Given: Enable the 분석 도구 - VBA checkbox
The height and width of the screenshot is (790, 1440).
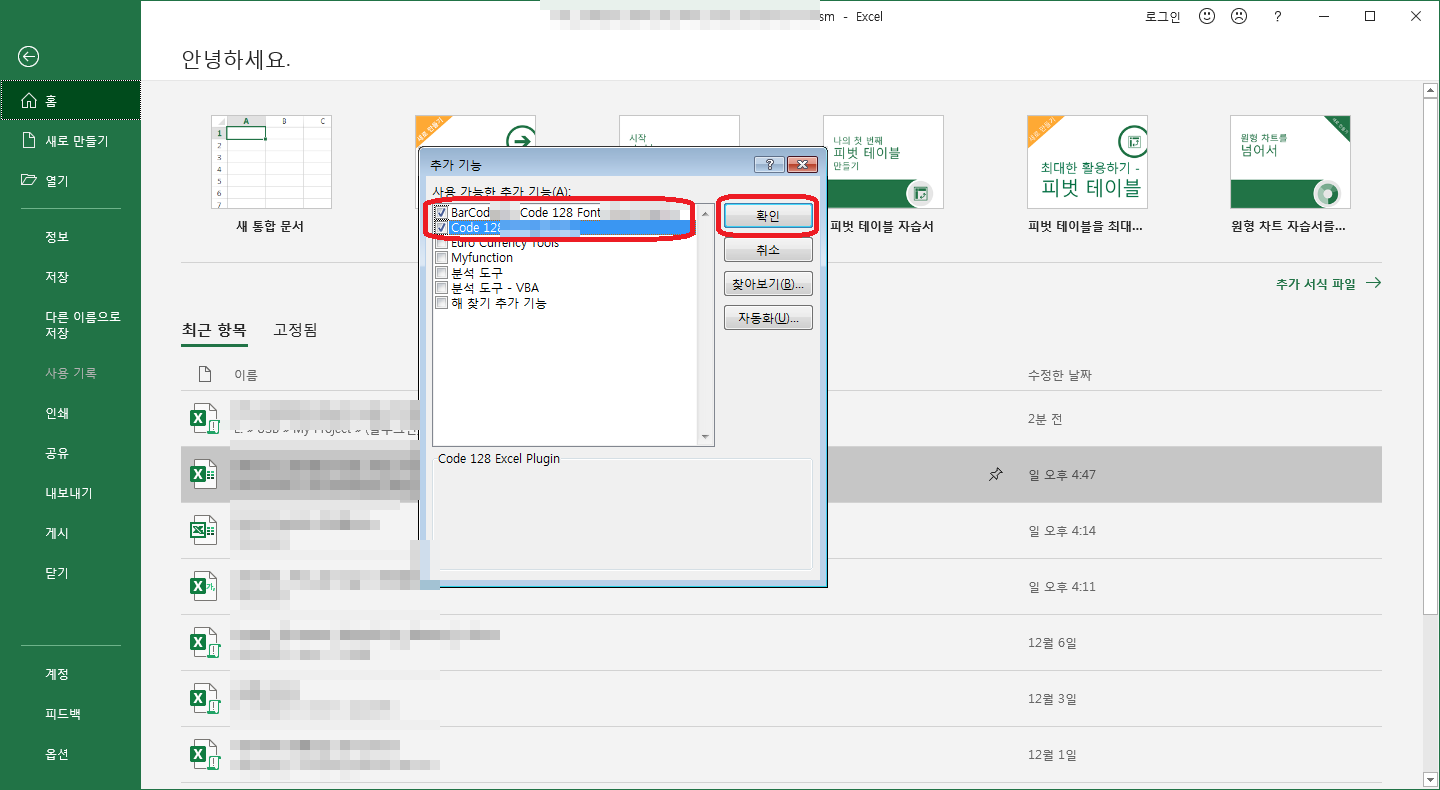Looking at the screenshot, I should (442, 288).
